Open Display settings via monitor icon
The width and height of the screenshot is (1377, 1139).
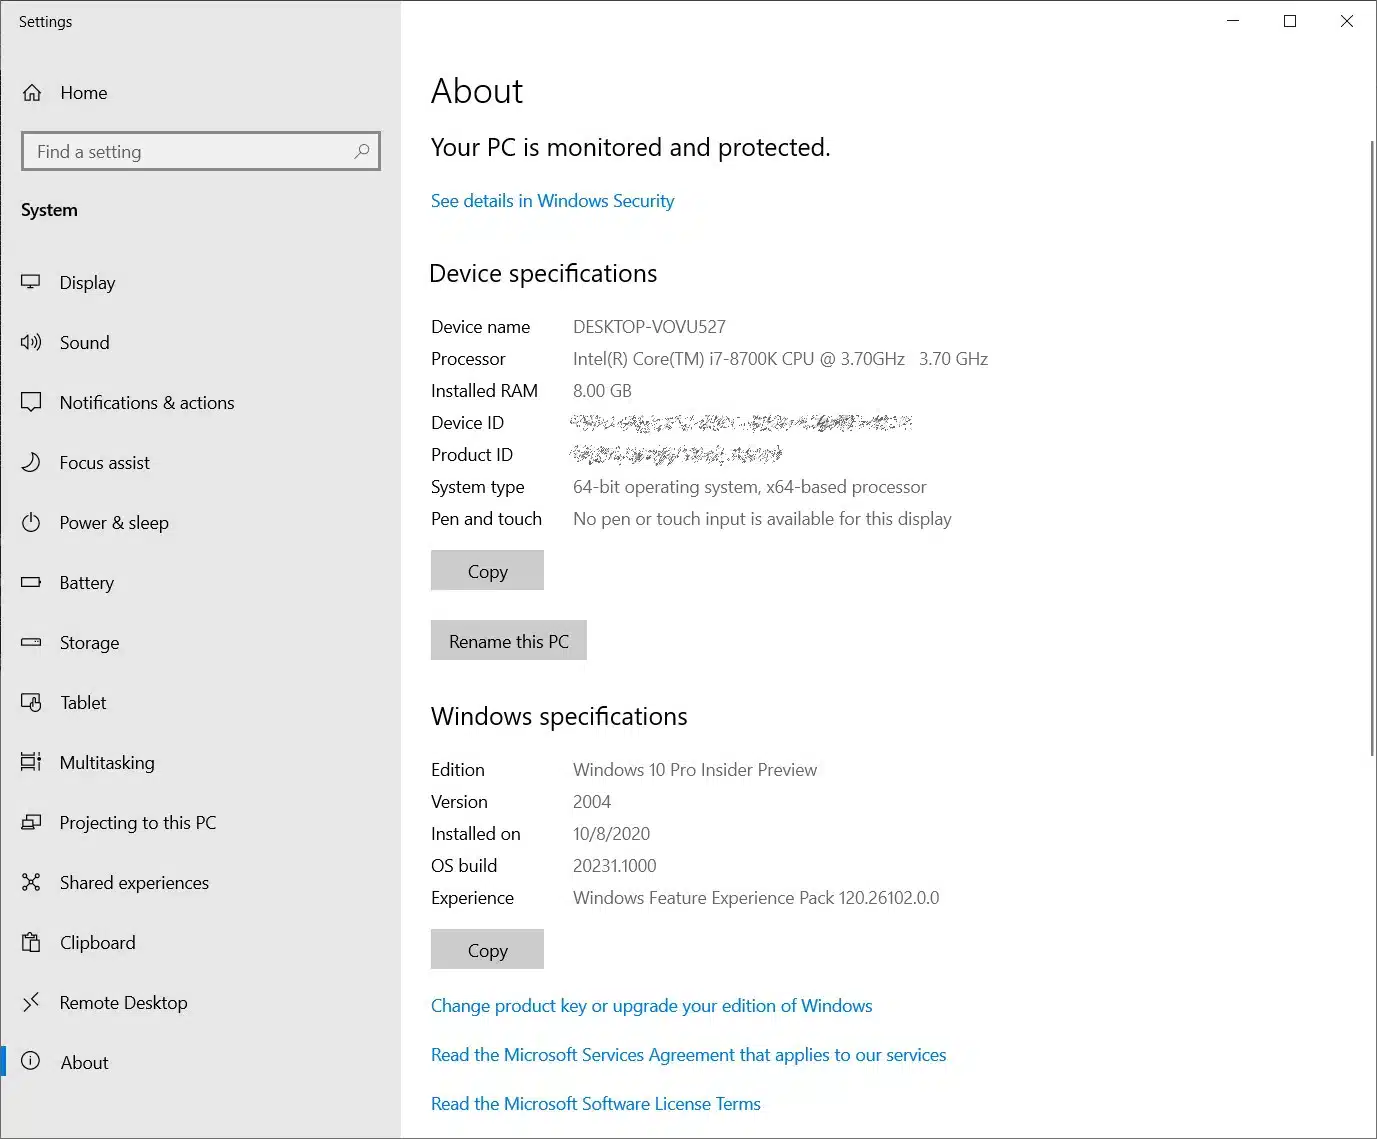[x=31, y=282]
